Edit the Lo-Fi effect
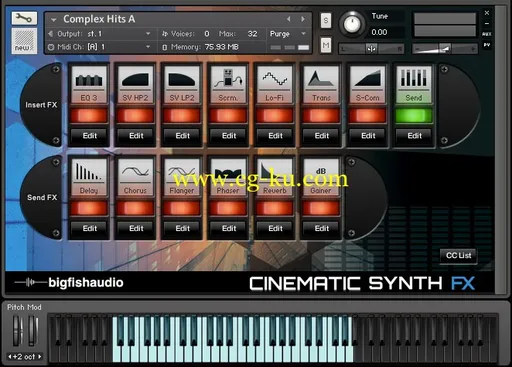 click(x=275, y=136)
